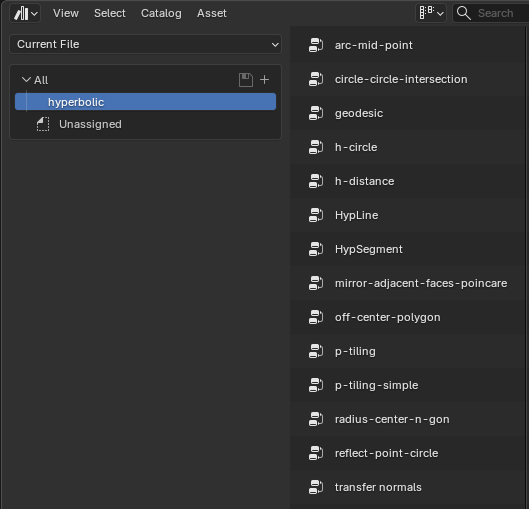Click the Unassigned catalog dotted-page icon
529x509 pixels.
click(43, 124)
